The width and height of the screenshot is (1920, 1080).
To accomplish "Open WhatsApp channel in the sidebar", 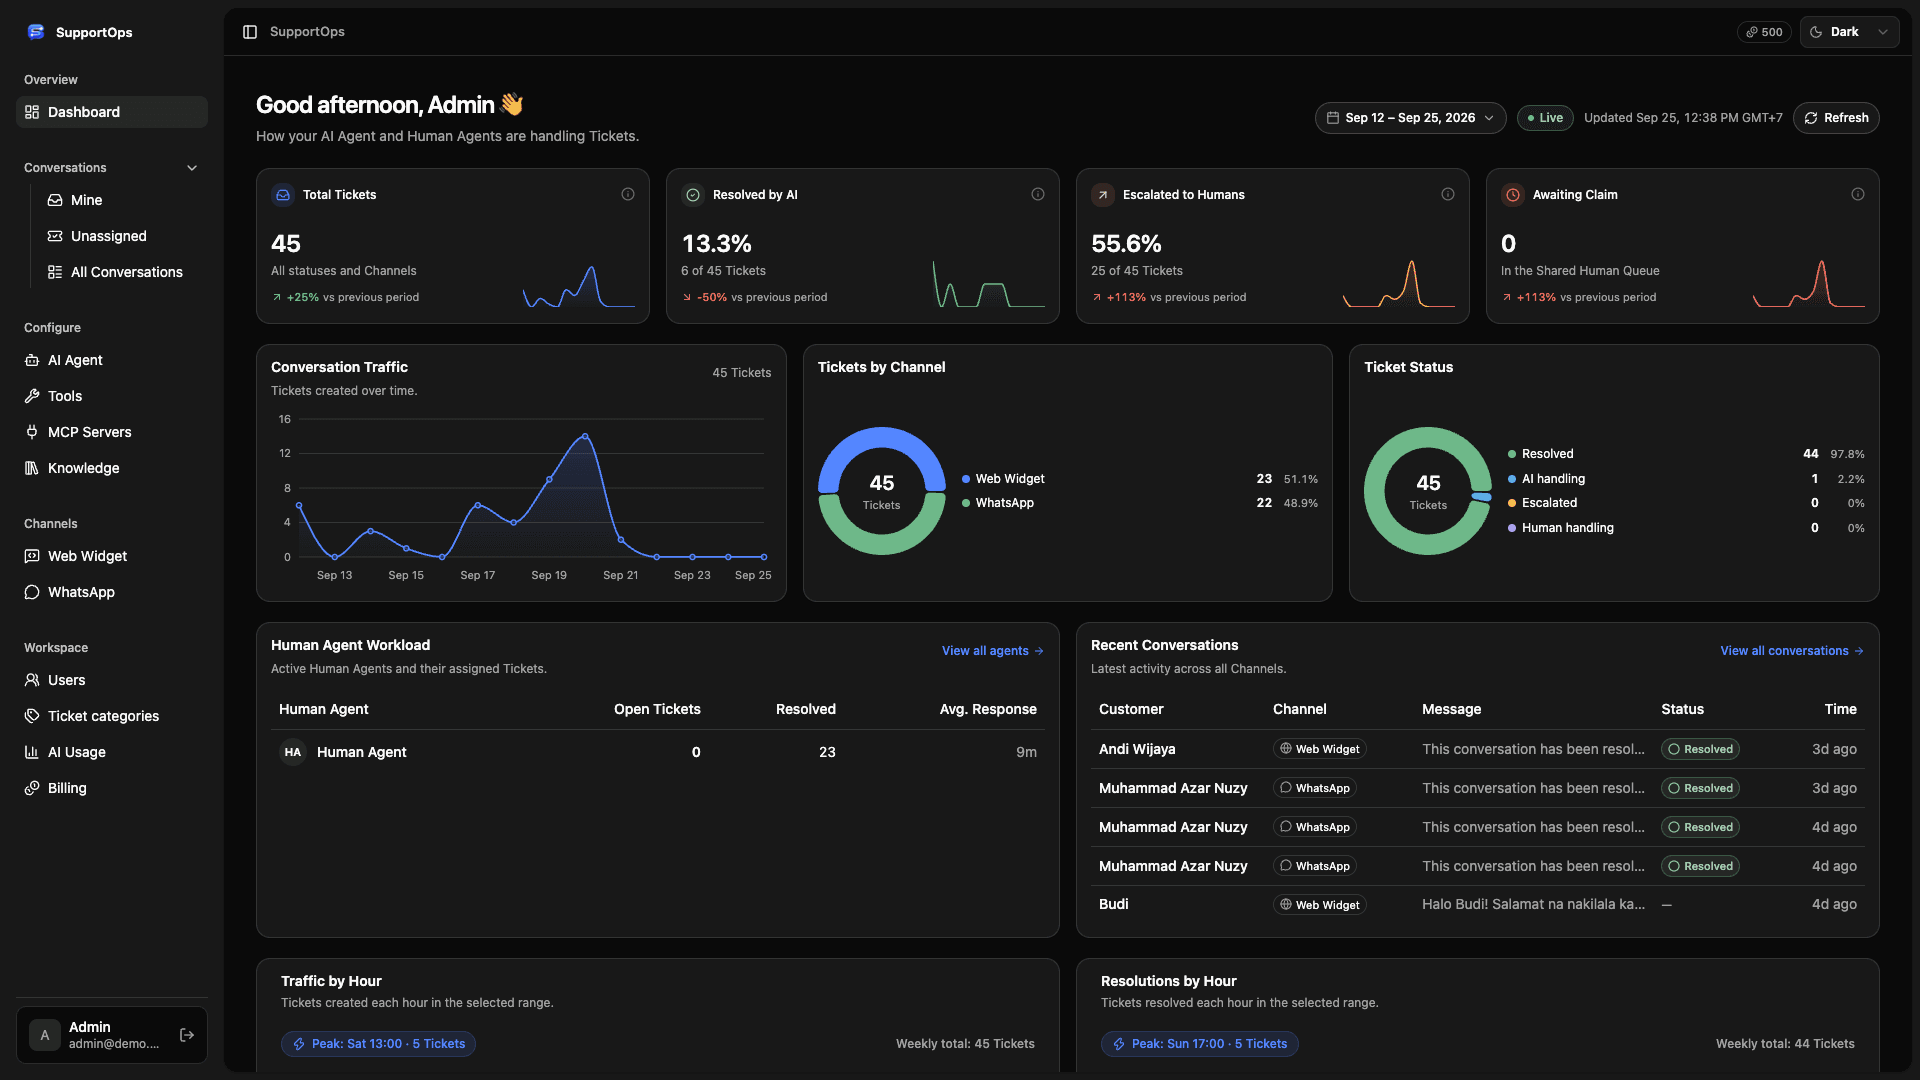I will pos(112,592).
